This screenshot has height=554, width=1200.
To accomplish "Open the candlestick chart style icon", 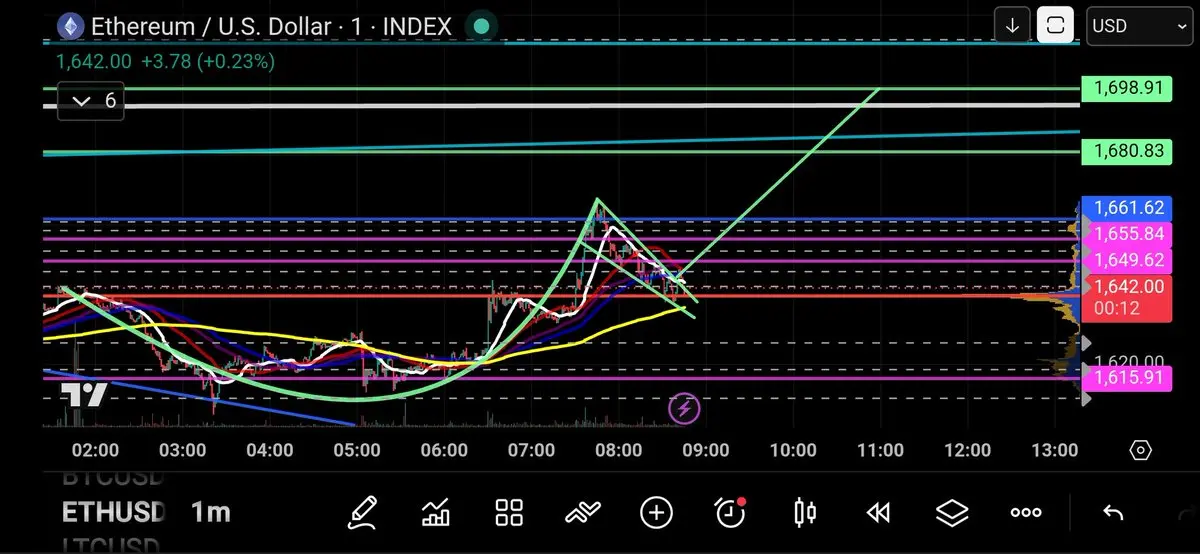I will (x=804, y=513).
